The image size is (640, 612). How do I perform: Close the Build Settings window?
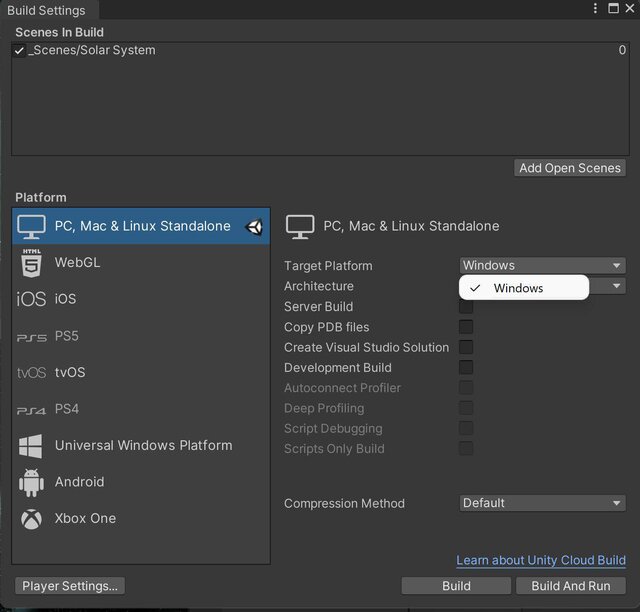pyautogui.click(x=630, y=8)
